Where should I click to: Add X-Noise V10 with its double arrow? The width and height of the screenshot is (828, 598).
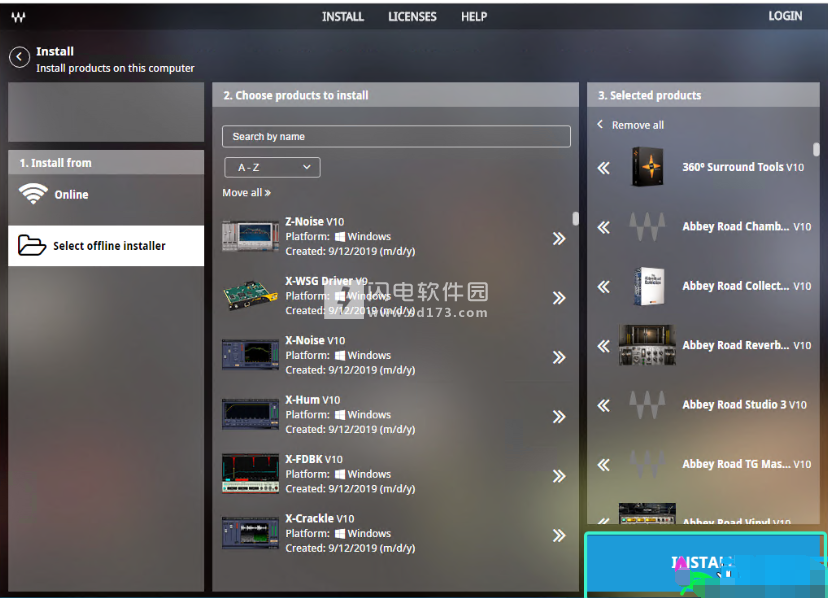click(x=559, y=358)
